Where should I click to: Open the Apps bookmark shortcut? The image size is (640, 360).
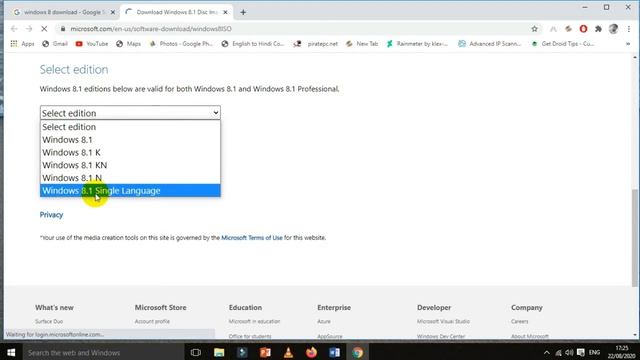tap(22, 44)
